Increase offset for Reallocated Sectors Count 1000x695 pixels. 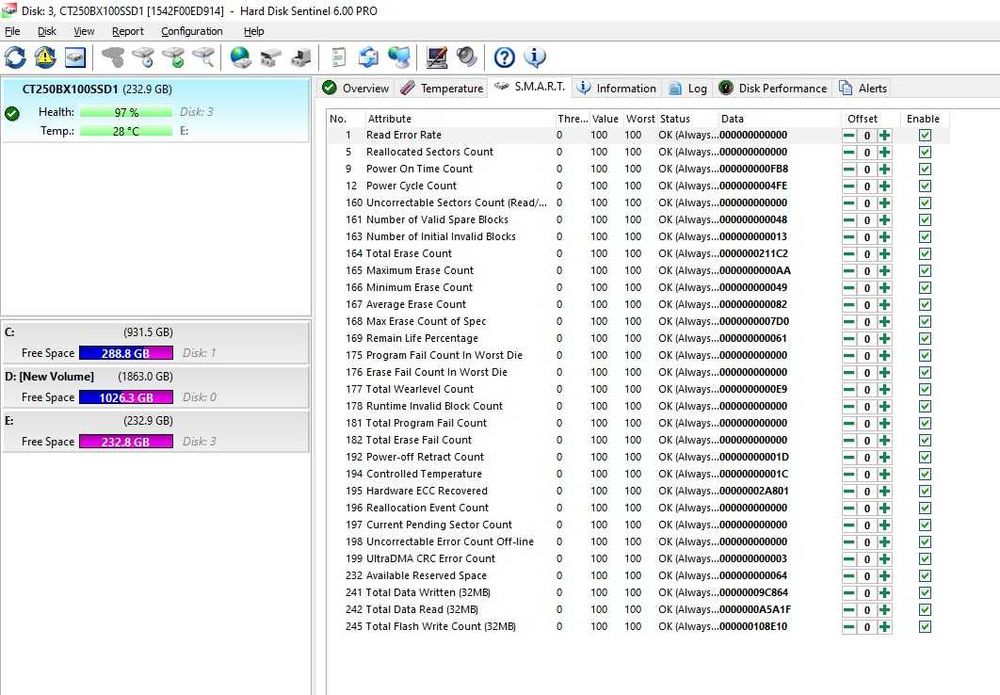884,152
